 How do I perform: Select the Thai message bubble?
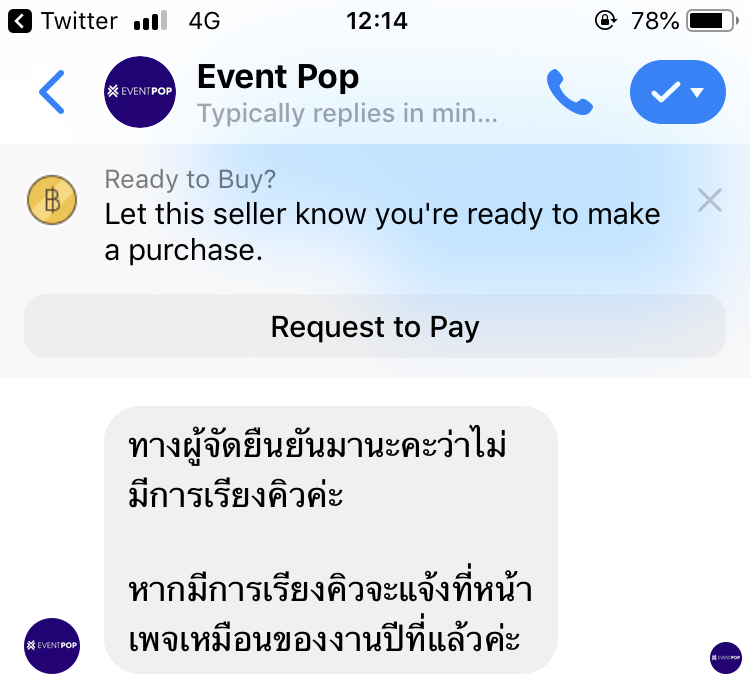click(331, 540)
